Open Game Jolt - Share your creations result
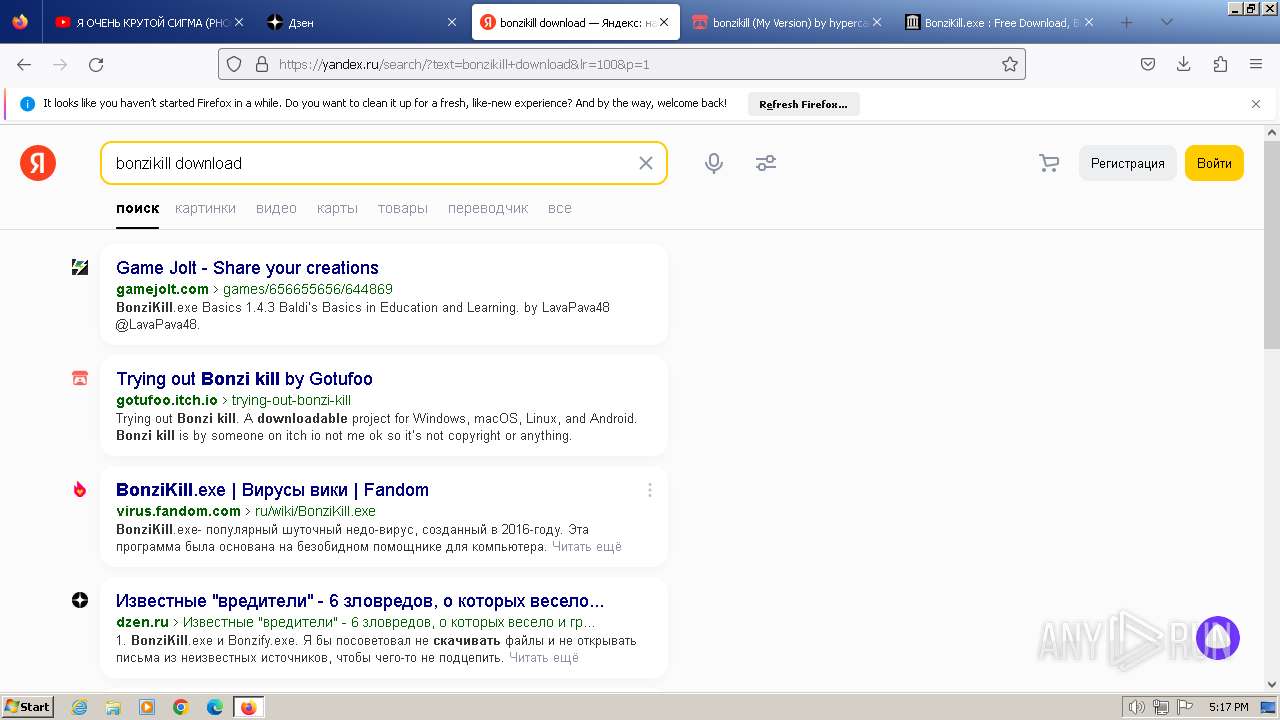The width and height of the screenshot is (1280, 720). pos(247,268)
